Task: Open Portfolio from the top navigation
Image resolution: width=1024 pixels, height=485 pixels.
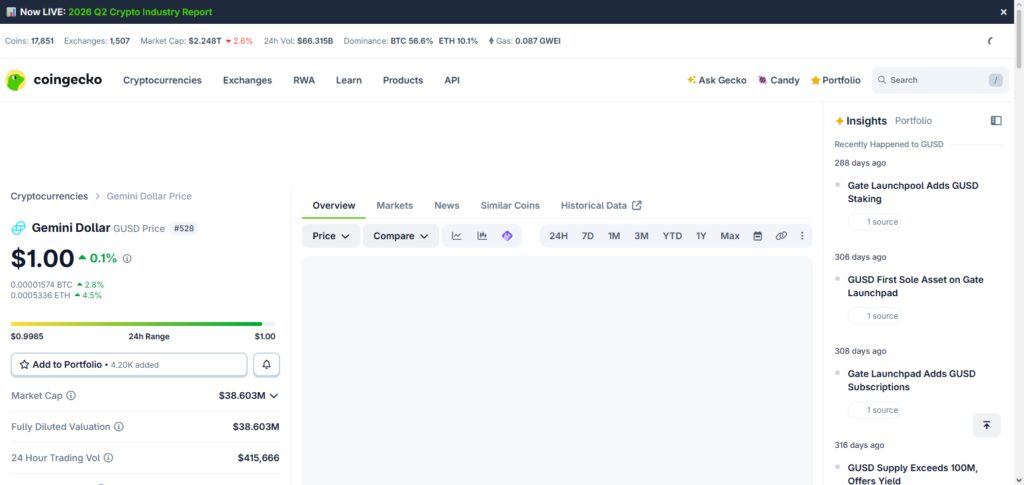Action: point(836,80)
